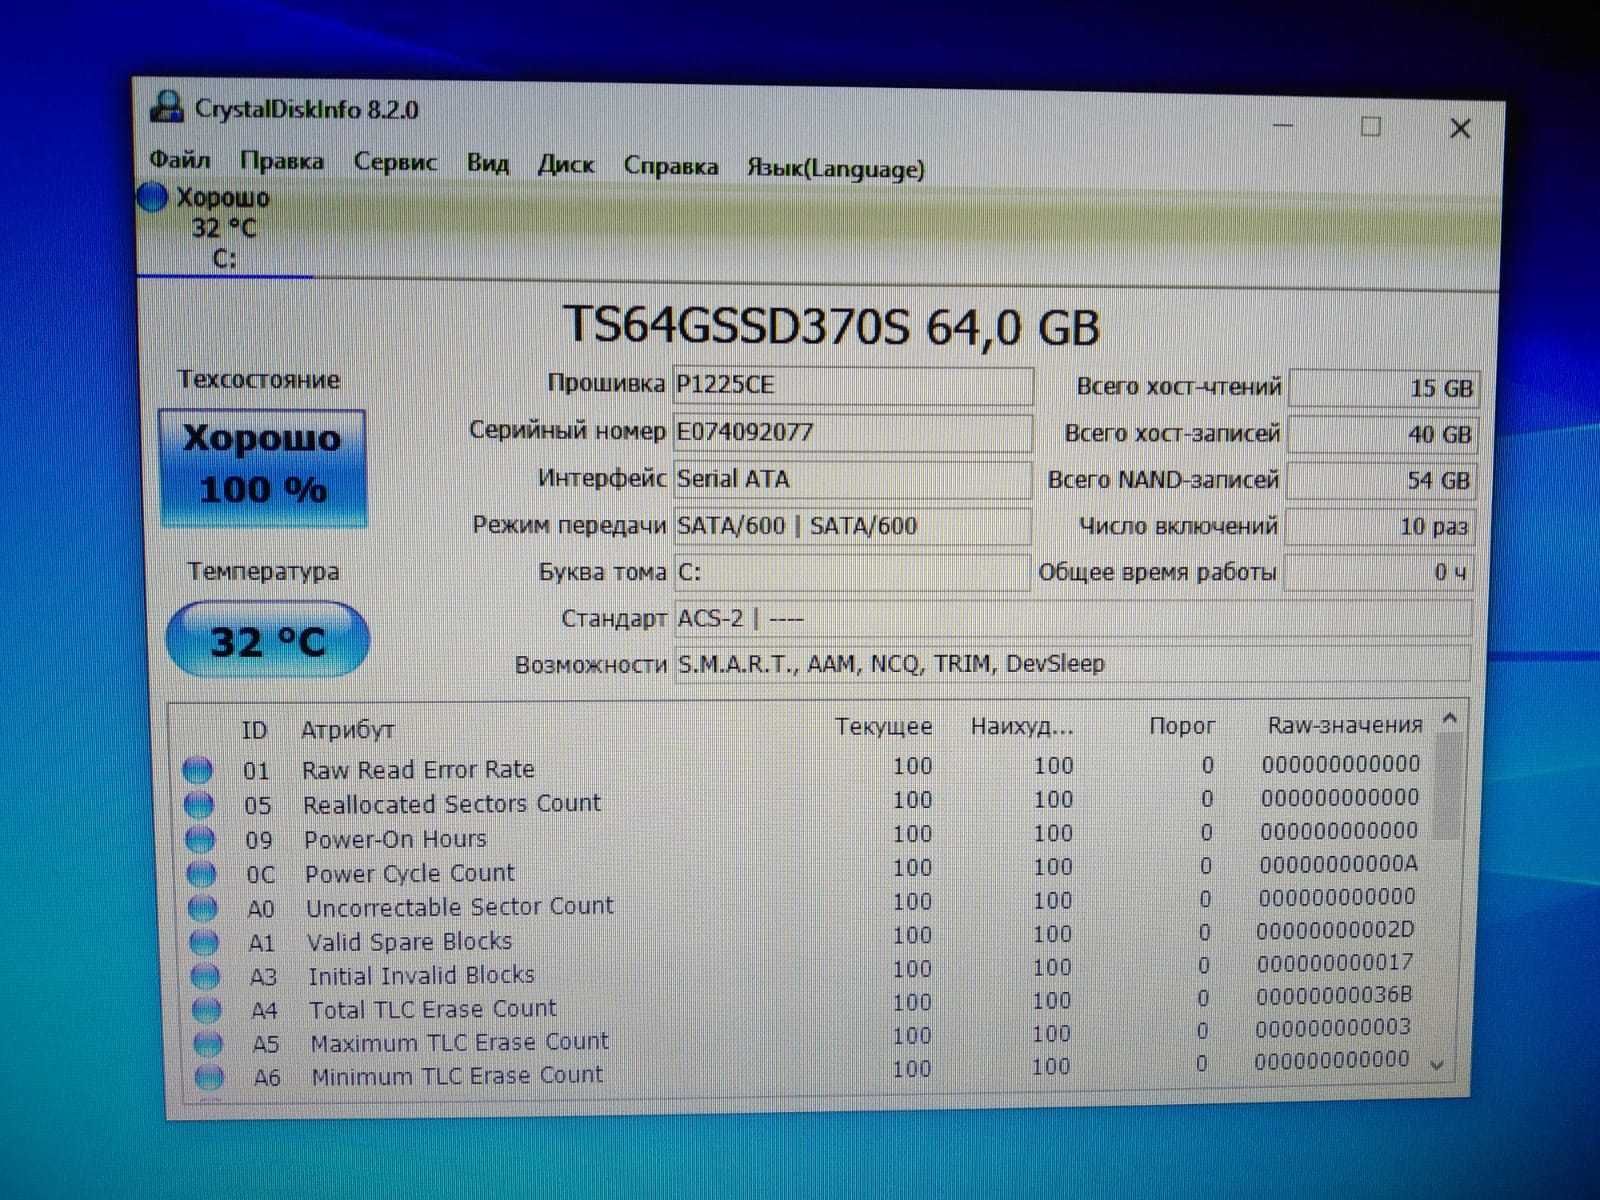Click the Текущее column header
1600x1200 pixels.
click(884, 727)
